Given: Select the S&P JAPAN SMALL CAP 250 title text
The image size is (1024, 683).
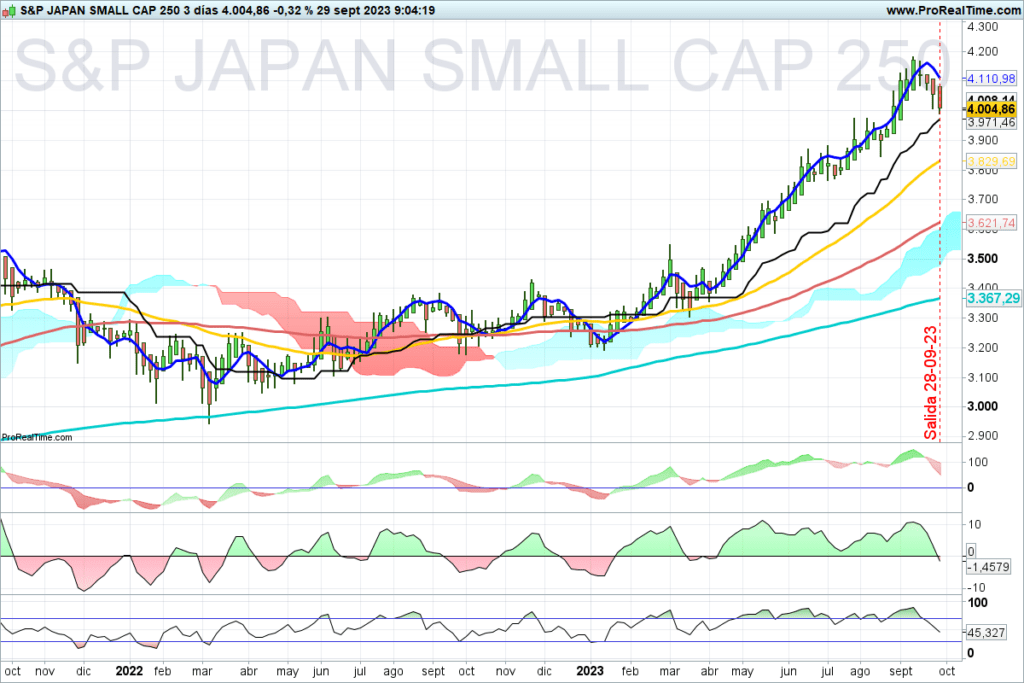Looking at the screenshot, I should tap(100, 10).
